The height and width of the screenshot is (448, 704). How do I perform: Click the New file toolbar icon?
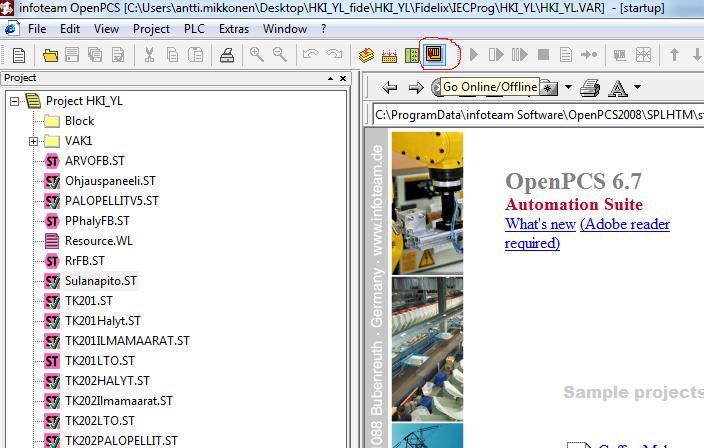(19, 55)
